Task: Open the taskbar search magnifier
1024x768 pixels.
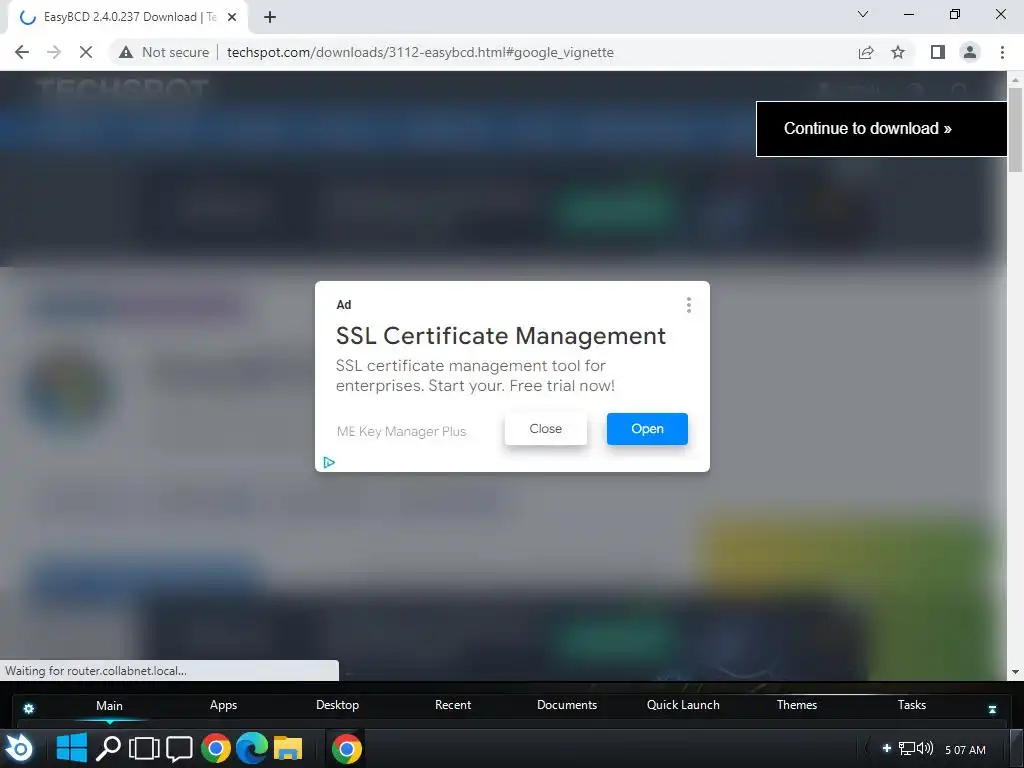Action: pyautogui.click(x=108, y=748)
